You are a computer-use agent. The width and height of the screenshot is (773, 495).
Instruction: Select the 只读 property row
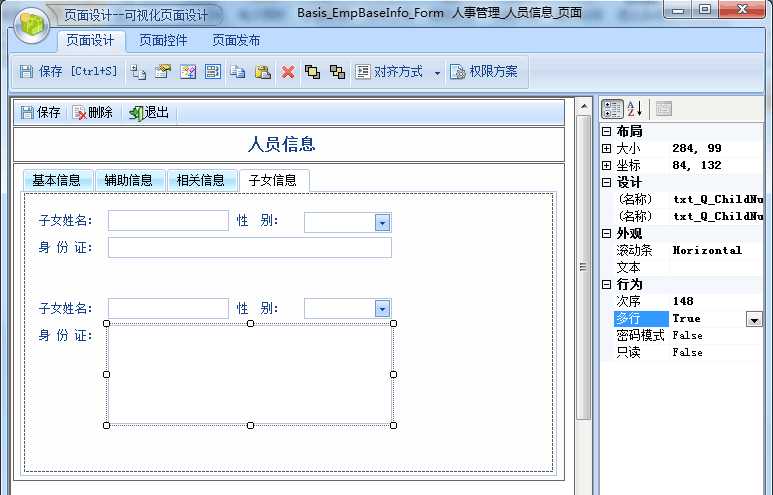tap(688, 353)
